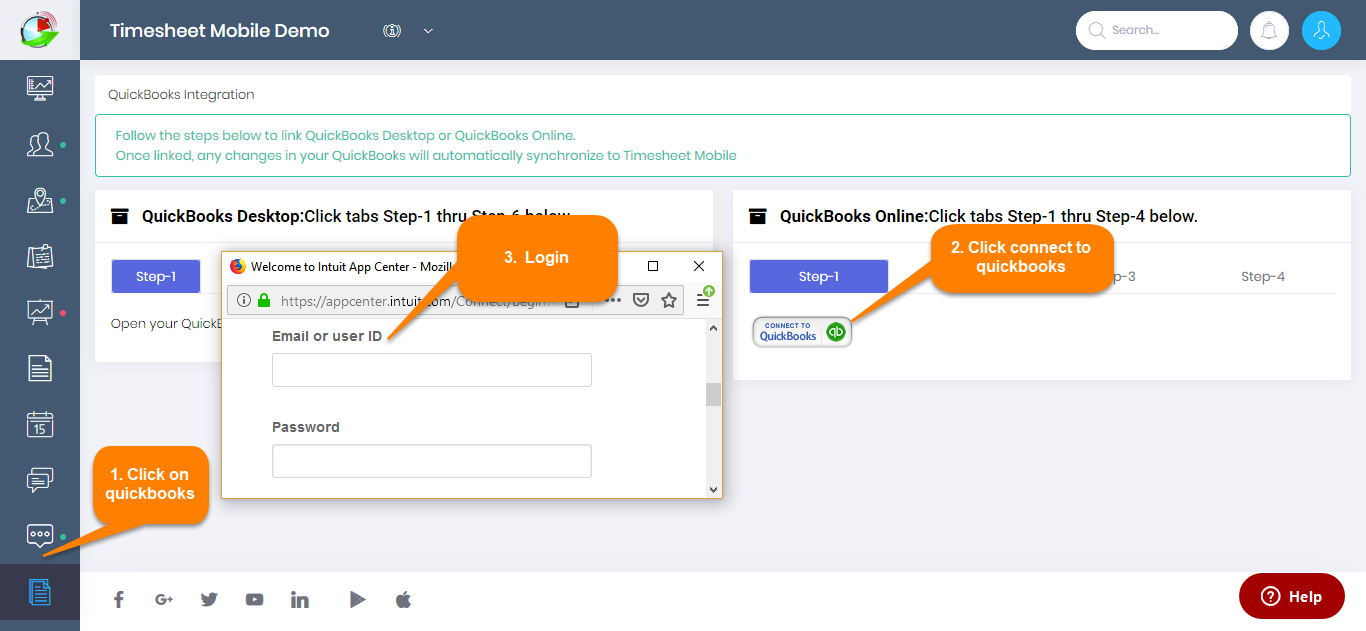This screenshot has width=1366, height=631.
Task: Open the users icon in sidebar
Action: (40, 144)
